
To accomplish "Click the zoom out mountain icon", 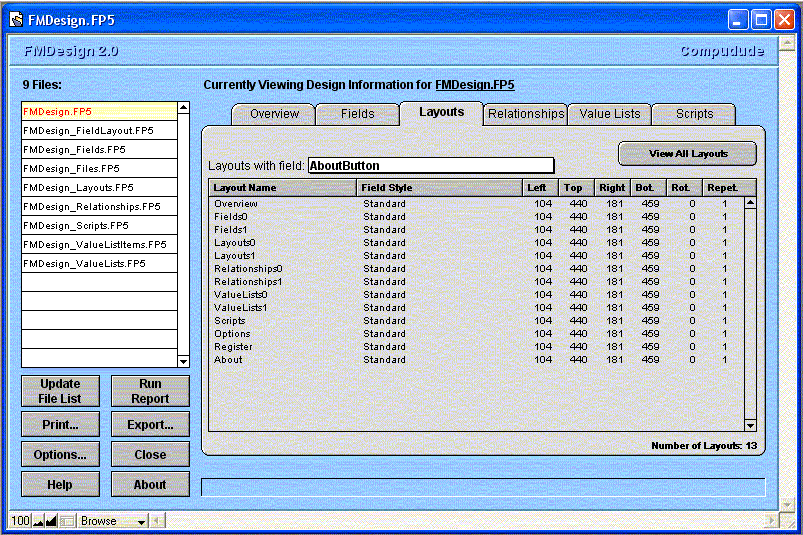I will pos(38,521).
